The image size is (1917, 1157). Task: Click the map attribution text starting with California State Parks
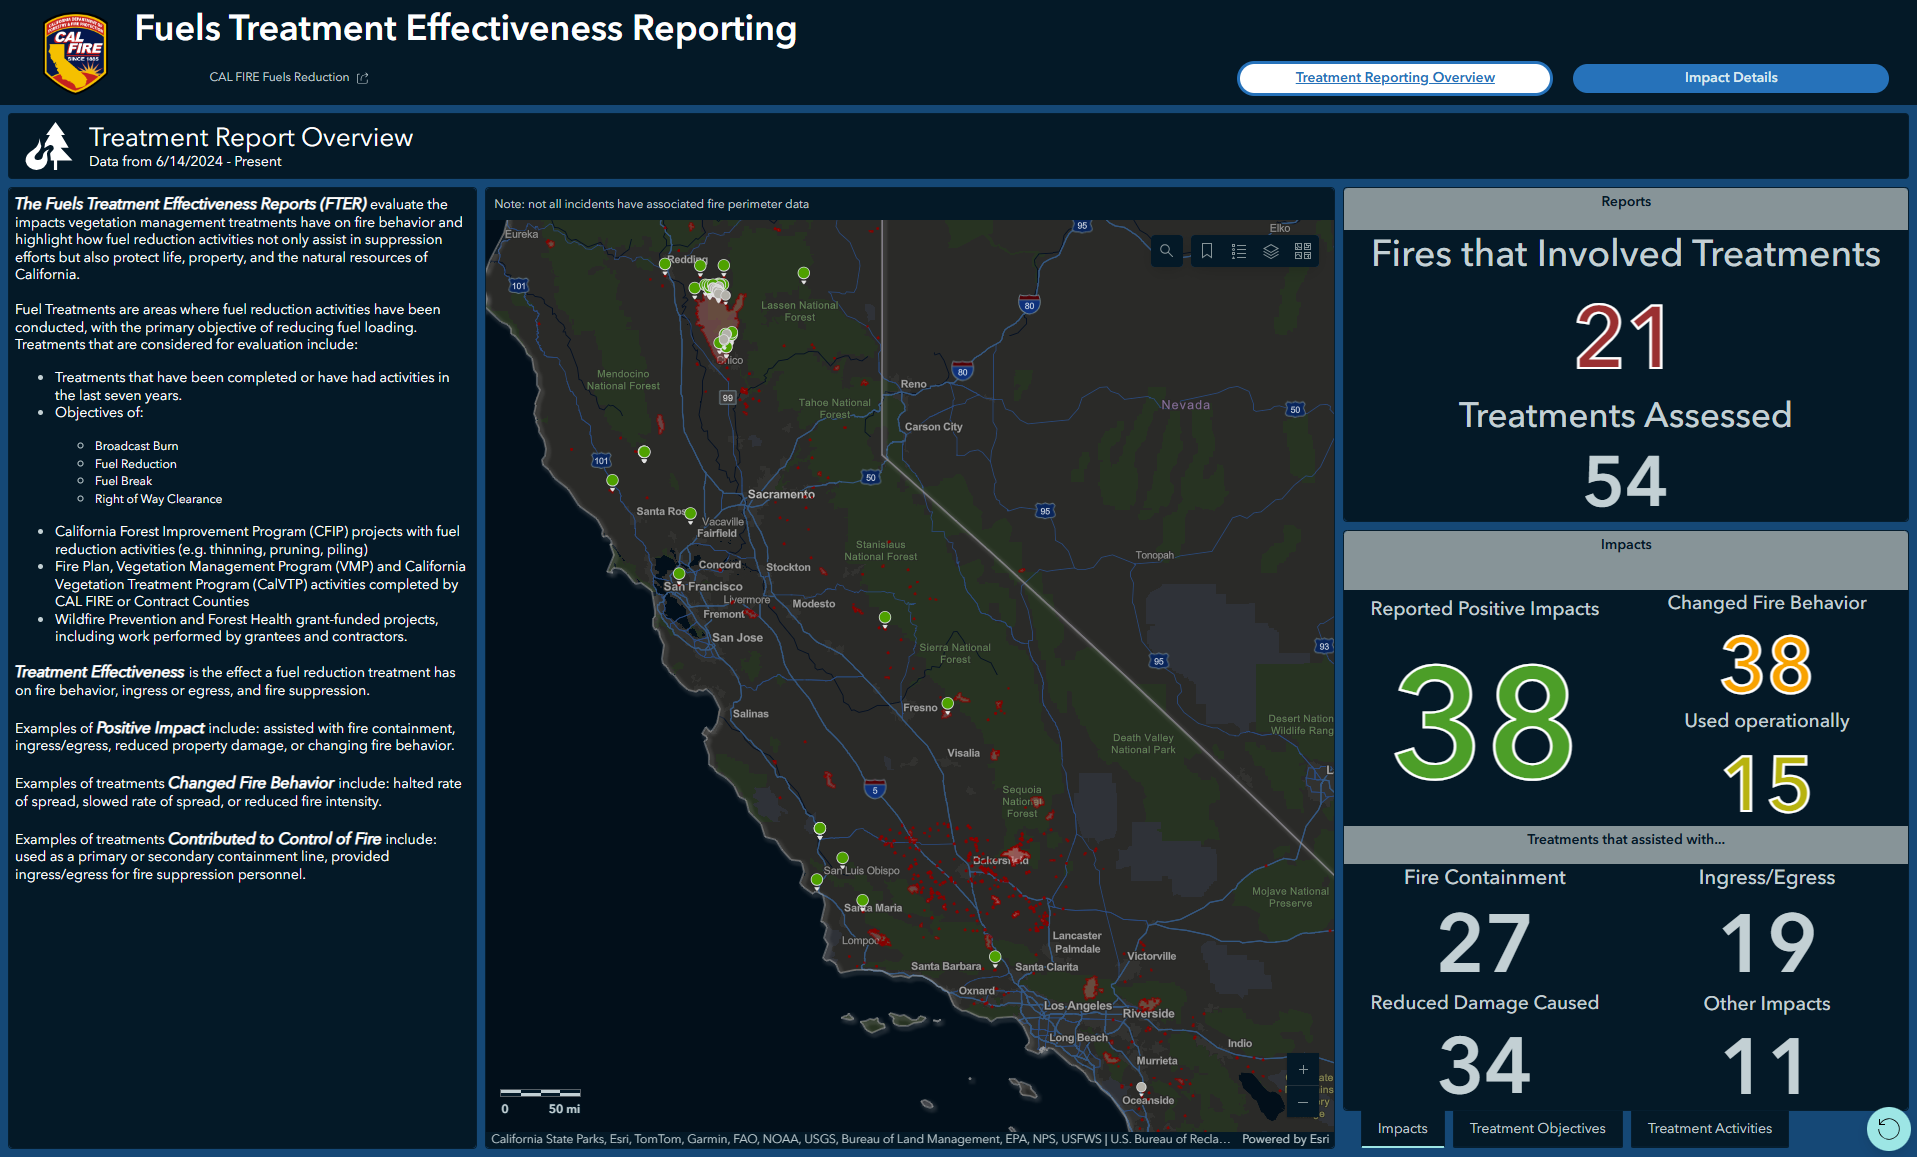click(860, 1139)
